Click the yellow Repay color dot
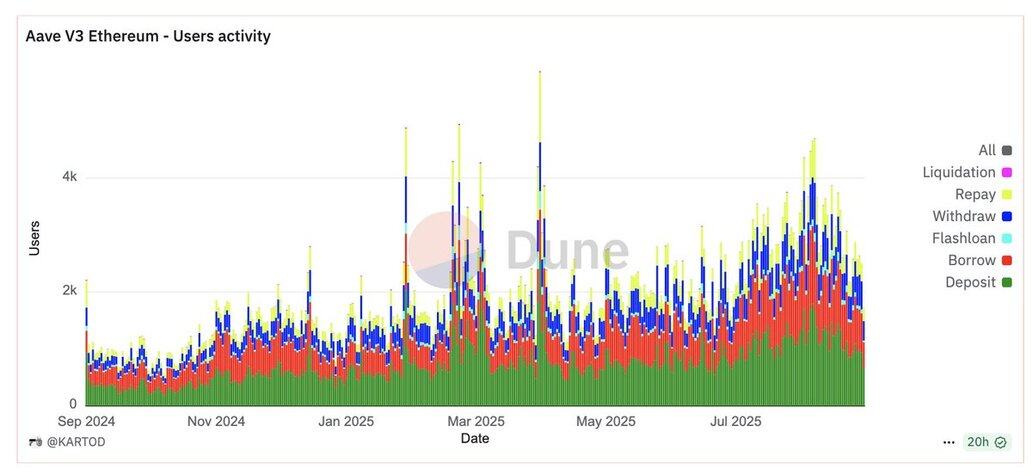The image size is (1032, 475). coord(1007,195)
